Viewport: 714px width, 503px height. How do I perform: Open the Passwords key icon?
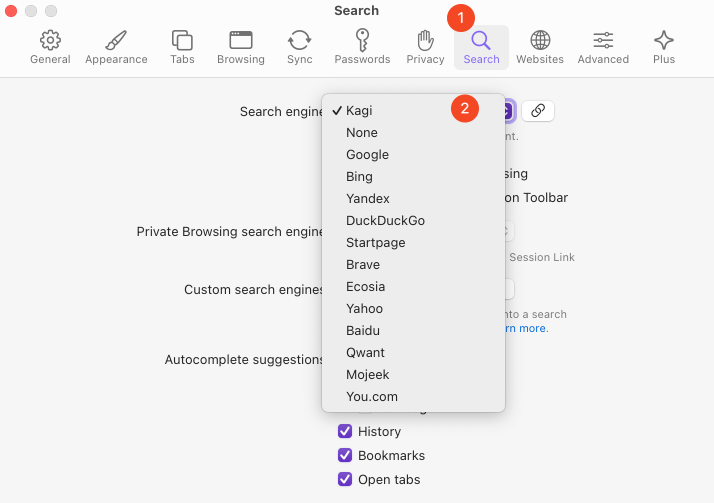click(x=362, y=40)
